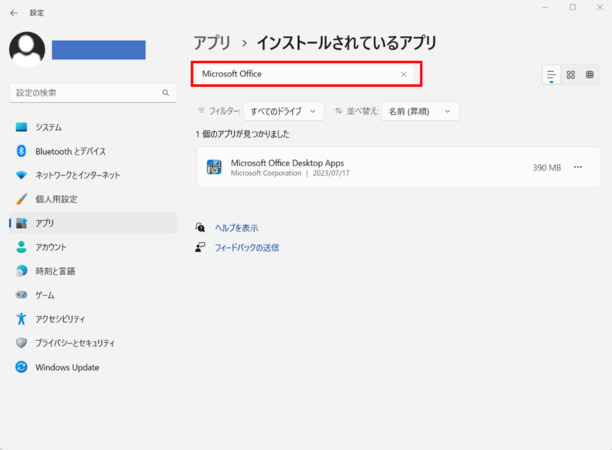
Task: Open the 名前 (昇順) sort dropdown
Action: 420,111
